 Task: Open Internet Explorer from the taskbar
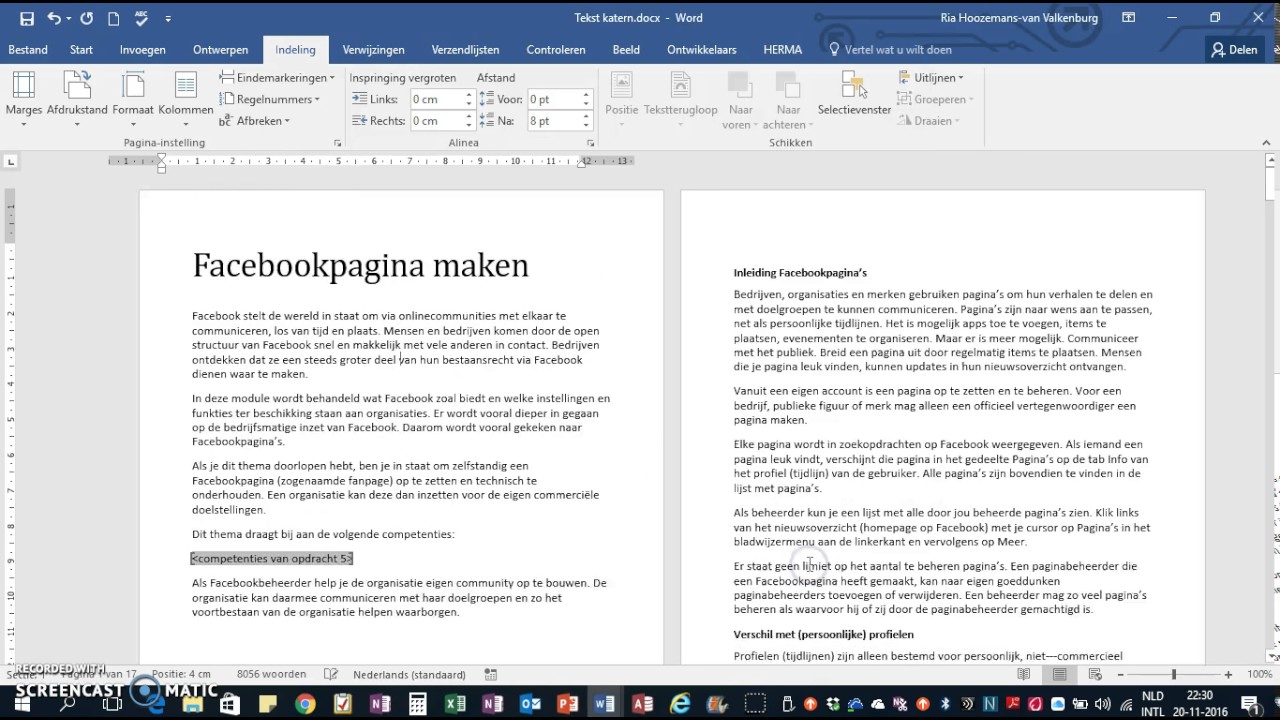click(680, 704)
